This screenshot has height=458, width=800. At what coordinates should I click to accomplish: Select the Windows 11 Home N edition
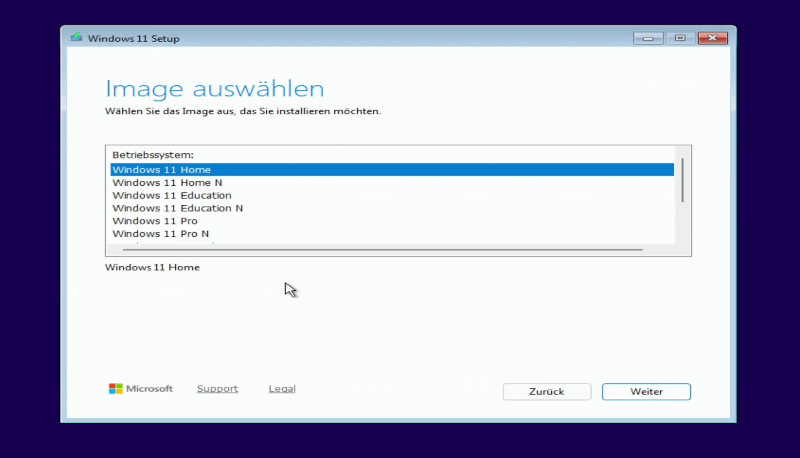[x=392, y=183]
